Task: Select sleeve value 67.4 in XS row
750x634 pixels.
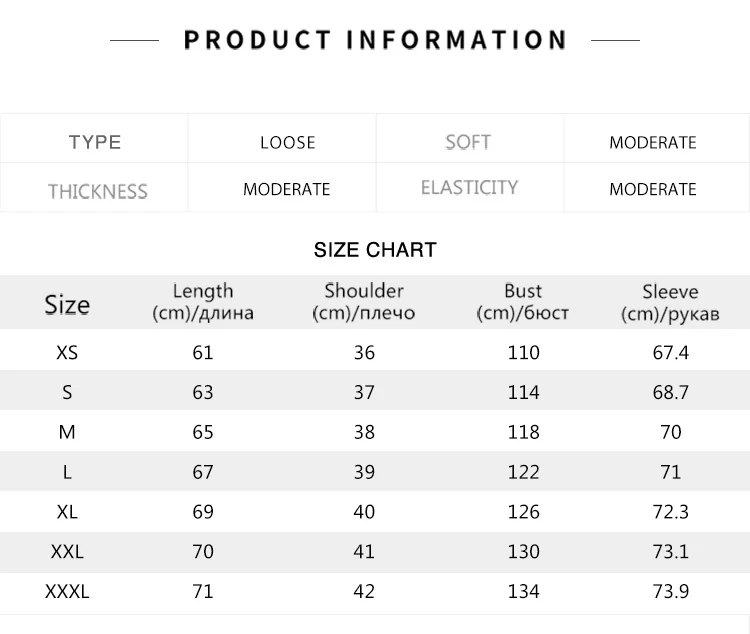Action: pos(671,353)
